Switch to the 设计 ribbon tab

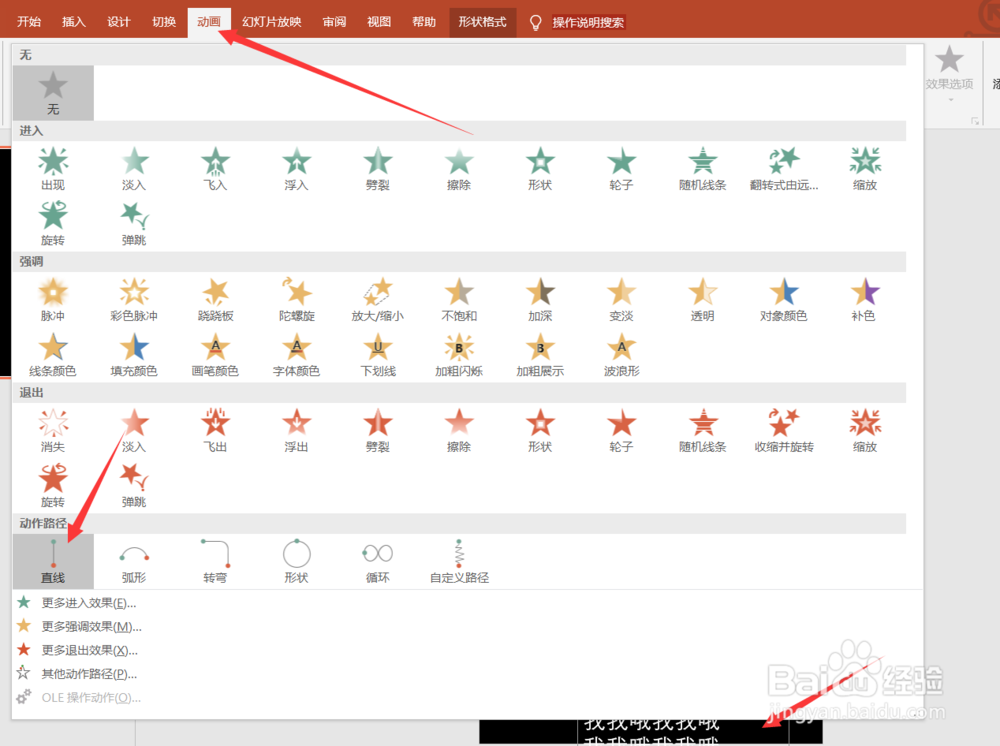119,22
